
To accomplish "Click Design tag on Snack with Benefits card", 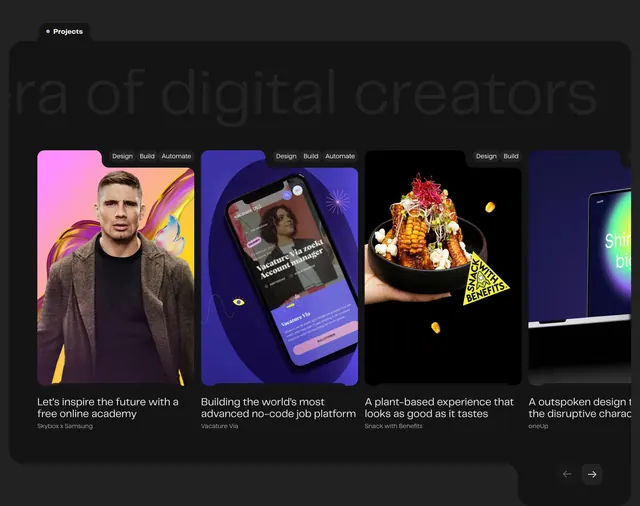I will click(486, 156).
